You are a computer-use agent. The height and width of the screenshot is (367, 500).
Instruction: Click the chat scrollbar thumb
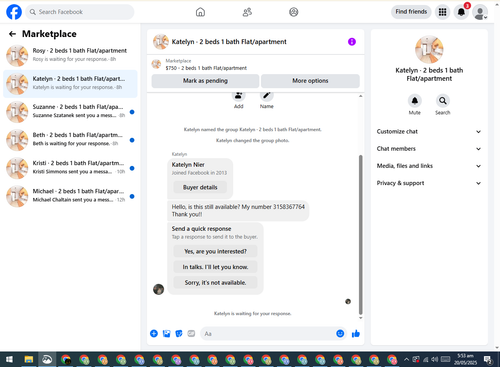(x=360, y=235)
